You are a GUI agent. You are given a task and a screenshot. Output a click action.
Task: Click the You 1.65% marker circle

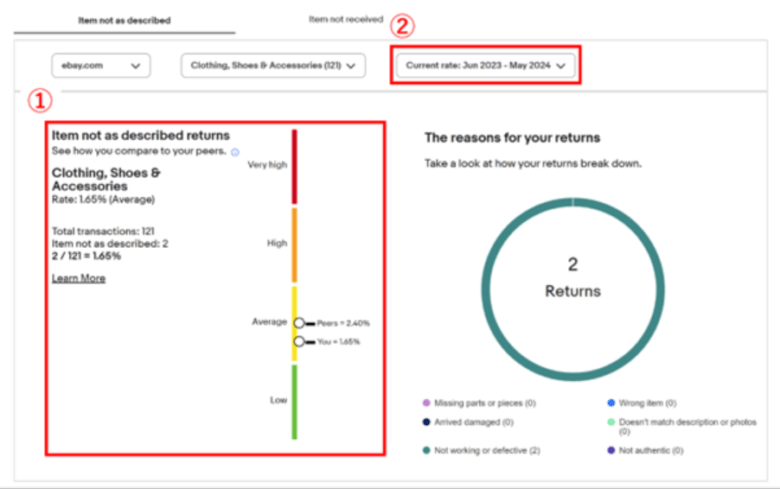(x=298, y=341)
